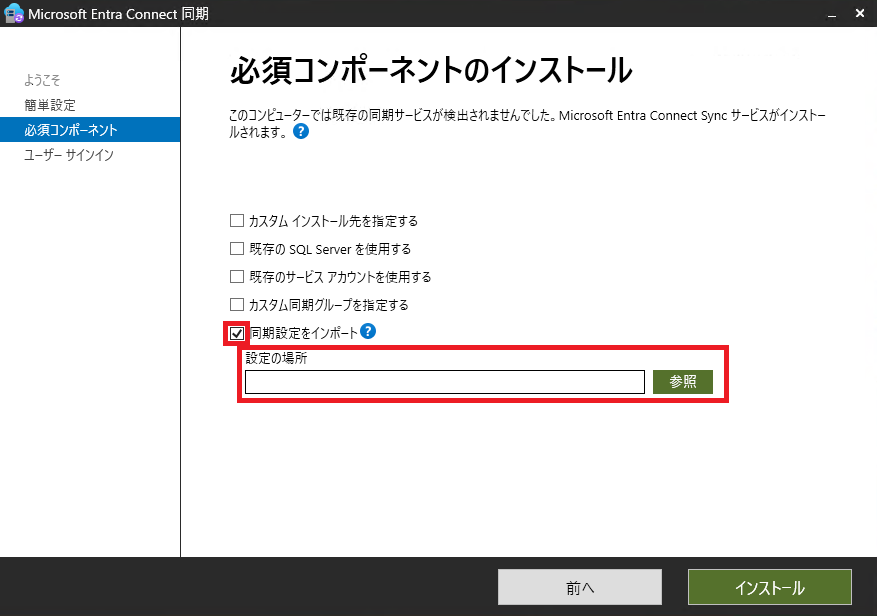
Task: Close the Entra Connect wizard window
Action: (860, 13)
